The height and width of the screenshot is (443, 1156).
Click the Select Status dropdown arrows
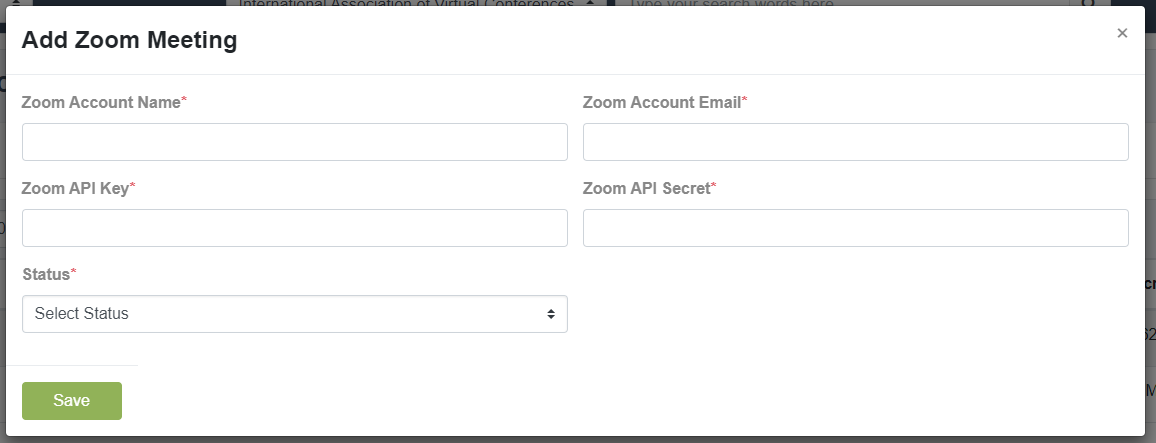tap(551, 314)
